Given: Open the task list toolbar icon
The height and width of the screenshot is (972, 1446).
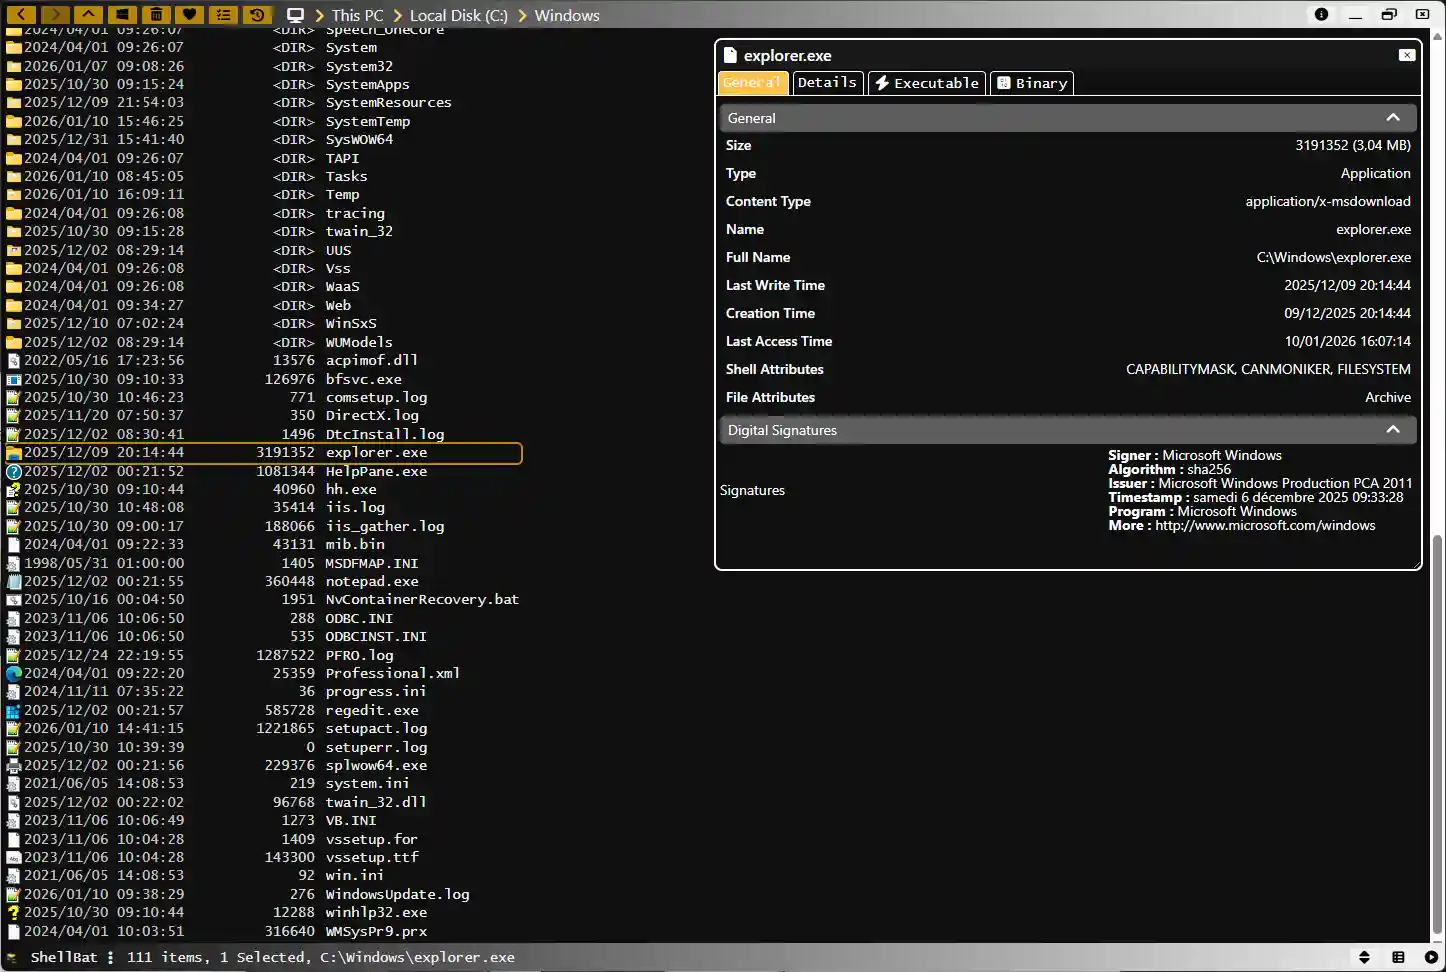Looking at the screenshot, I should click(x=222, y=14).
